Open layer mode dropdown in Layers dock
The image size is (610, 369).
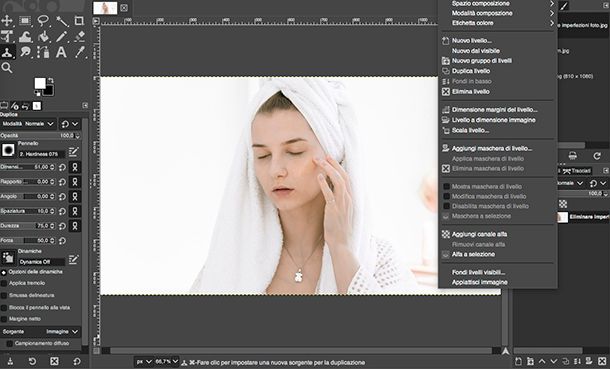pyautogui.click(x=570, y=183)
